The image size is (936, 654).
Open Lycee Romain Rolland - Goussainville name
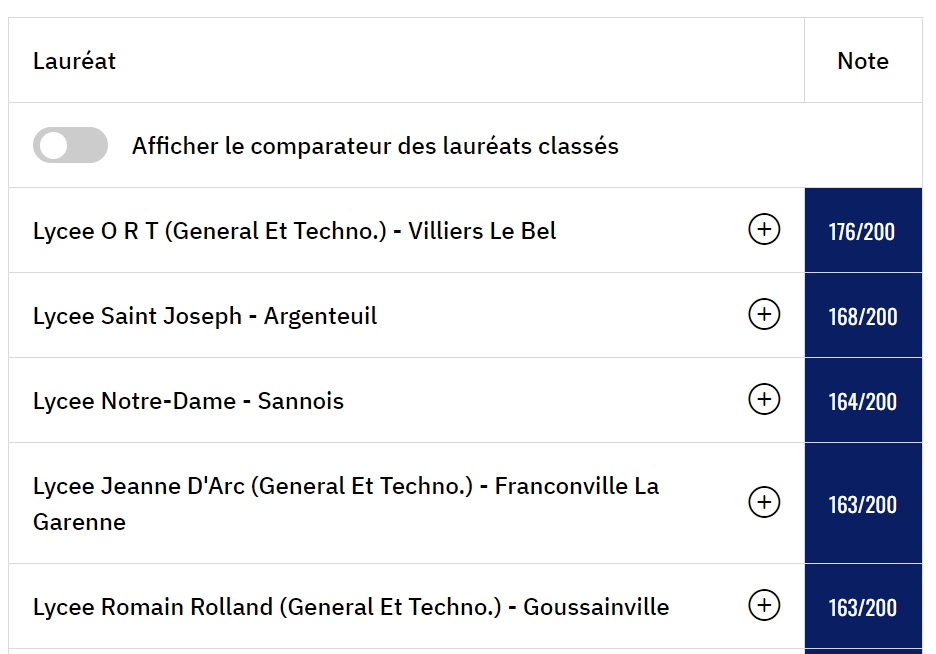350,607
